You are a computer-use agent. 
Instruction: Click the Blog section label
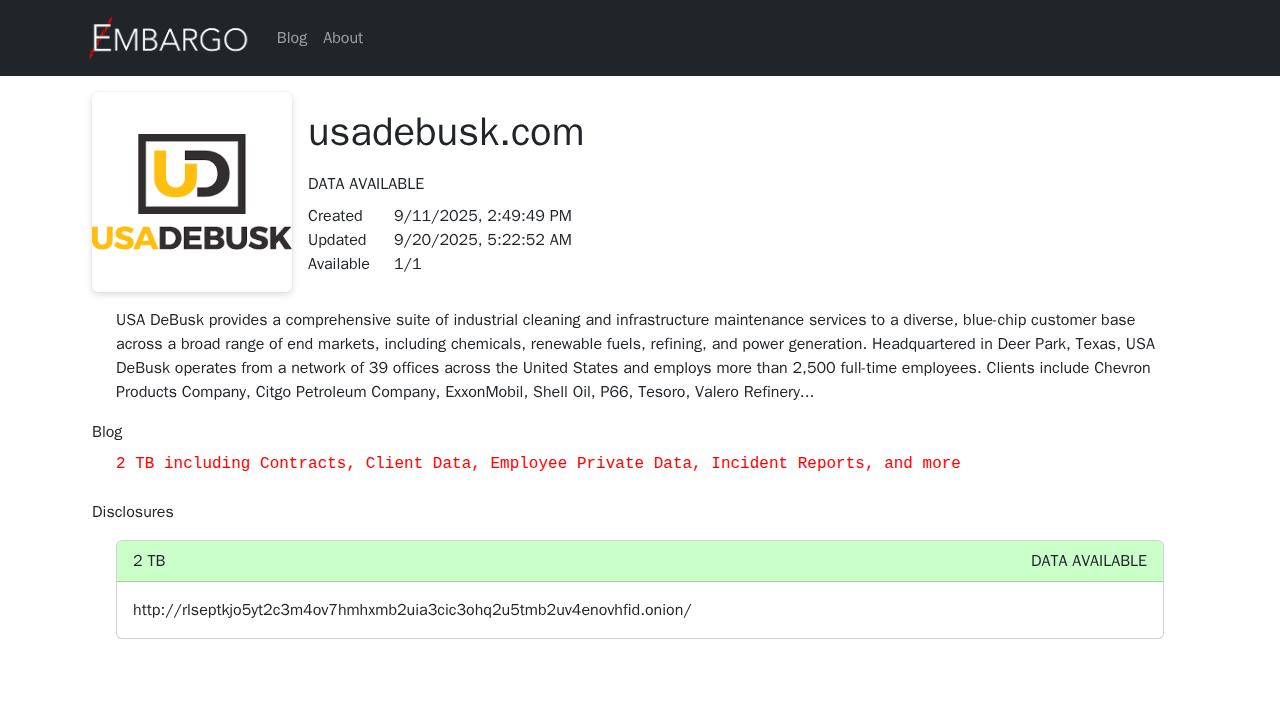tap(107, 432)
